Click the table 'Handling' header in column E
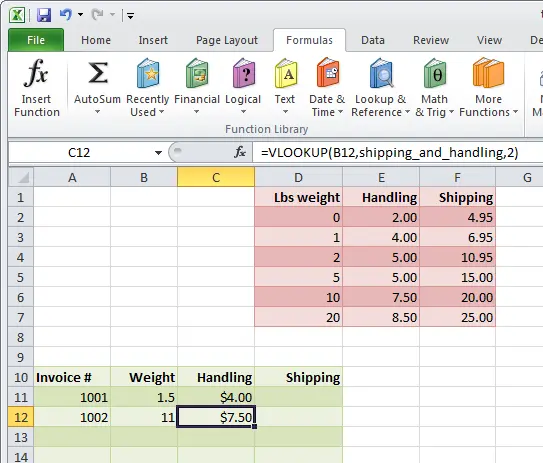 pyautogui.click(x=381, y=197)
